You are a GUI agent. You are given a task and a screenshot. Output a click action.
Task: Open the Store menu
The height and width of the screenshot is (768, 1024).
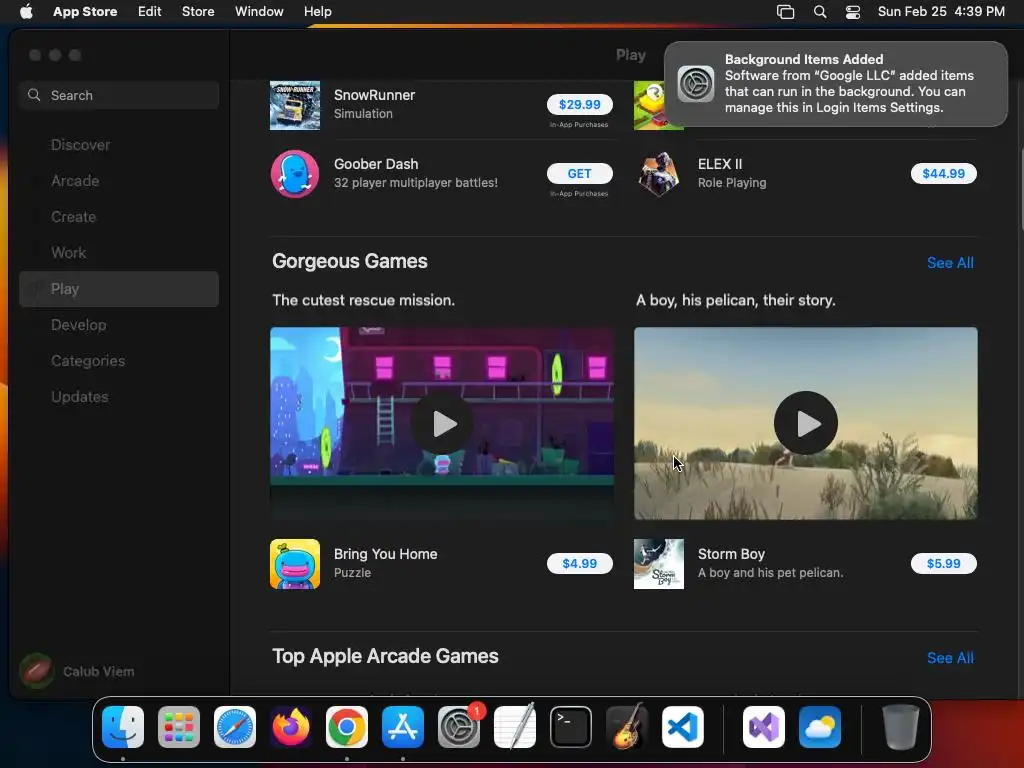(198, 12)
